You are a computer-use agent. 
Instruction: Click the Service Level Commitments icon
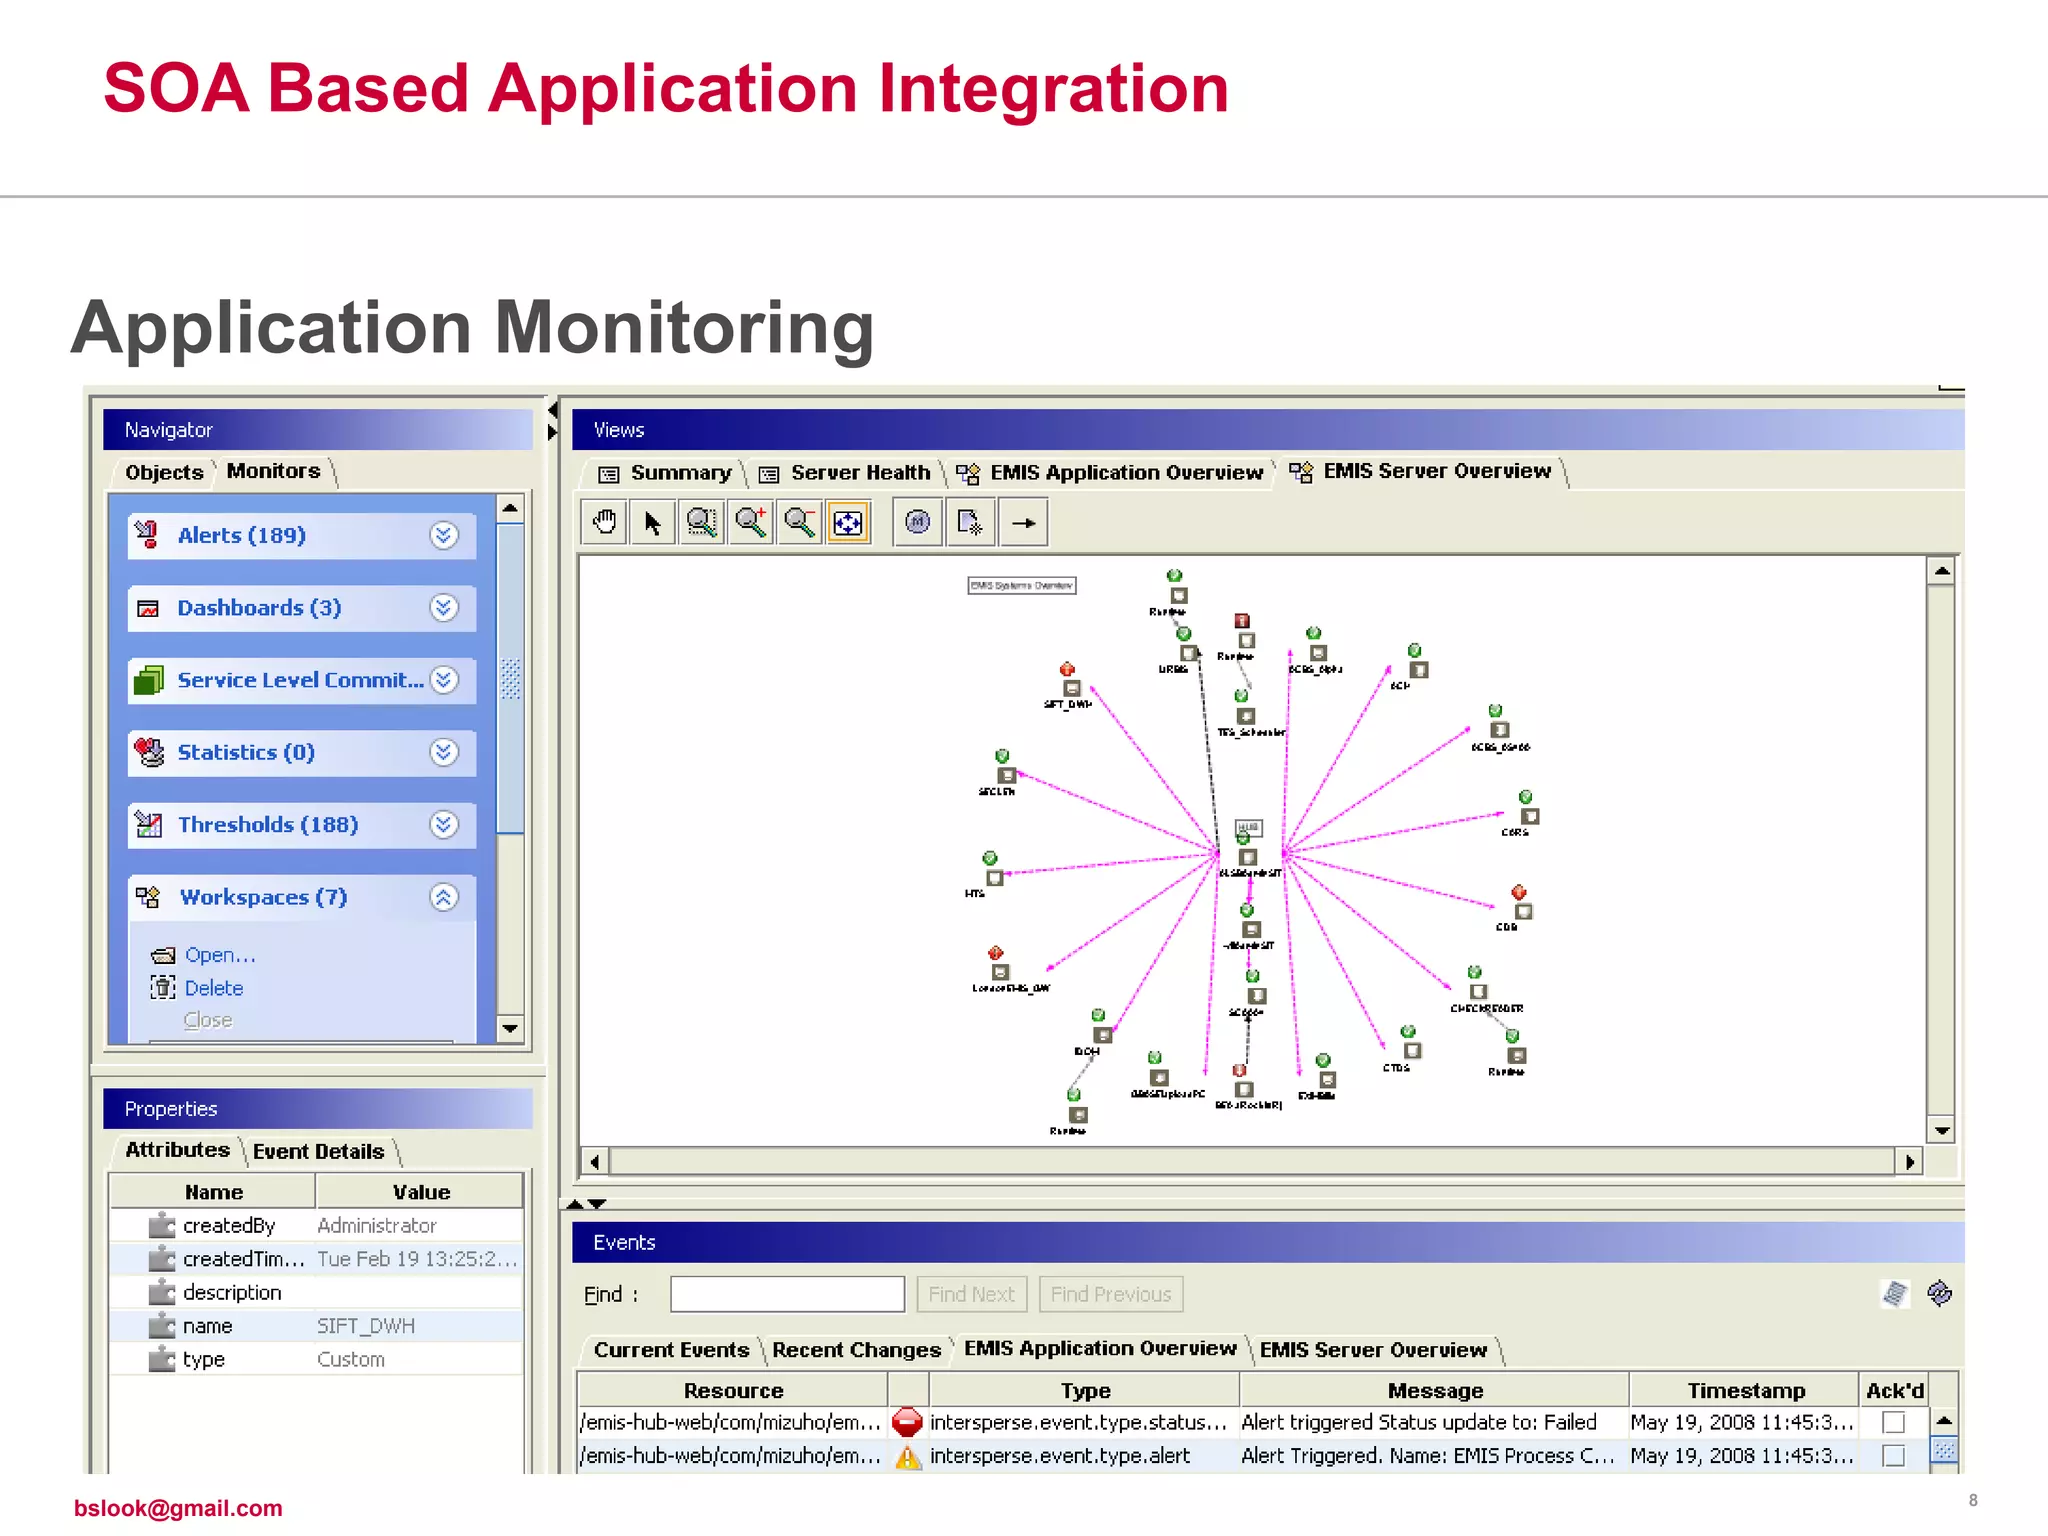[x=149, y=680]
